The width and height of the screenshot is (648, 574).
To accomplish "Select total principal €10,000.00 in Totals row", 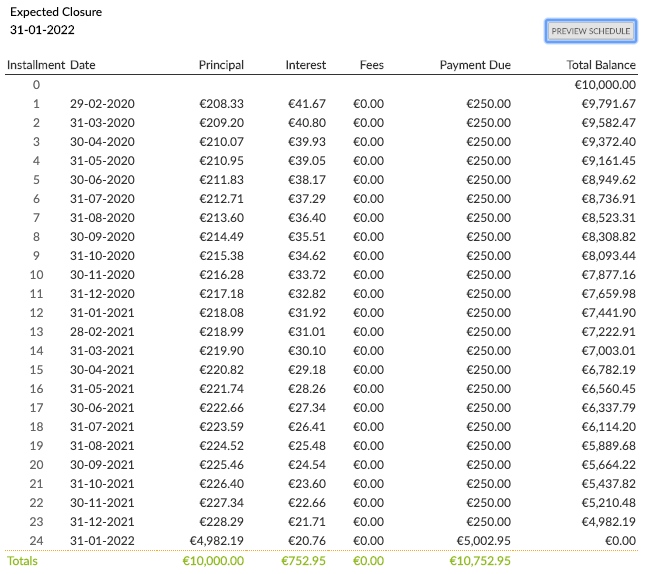I will [213, 561].
